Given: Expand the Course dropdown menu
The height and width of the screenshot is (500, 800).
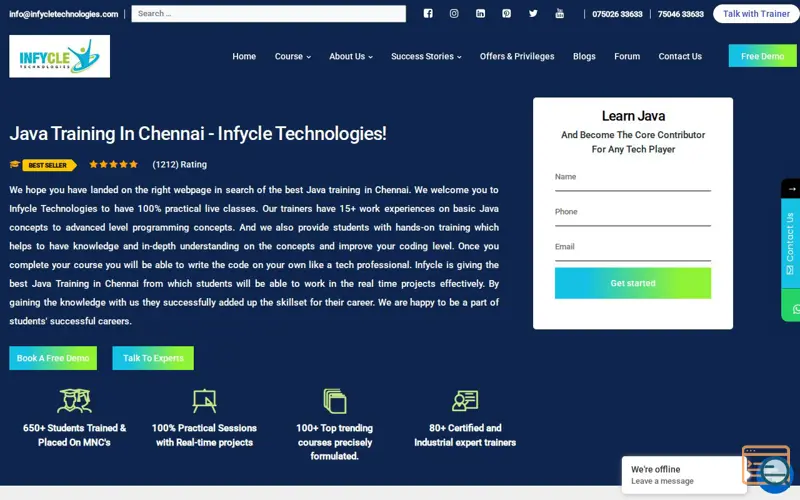Looking at the screenshot, I should [x=293, y=57].
